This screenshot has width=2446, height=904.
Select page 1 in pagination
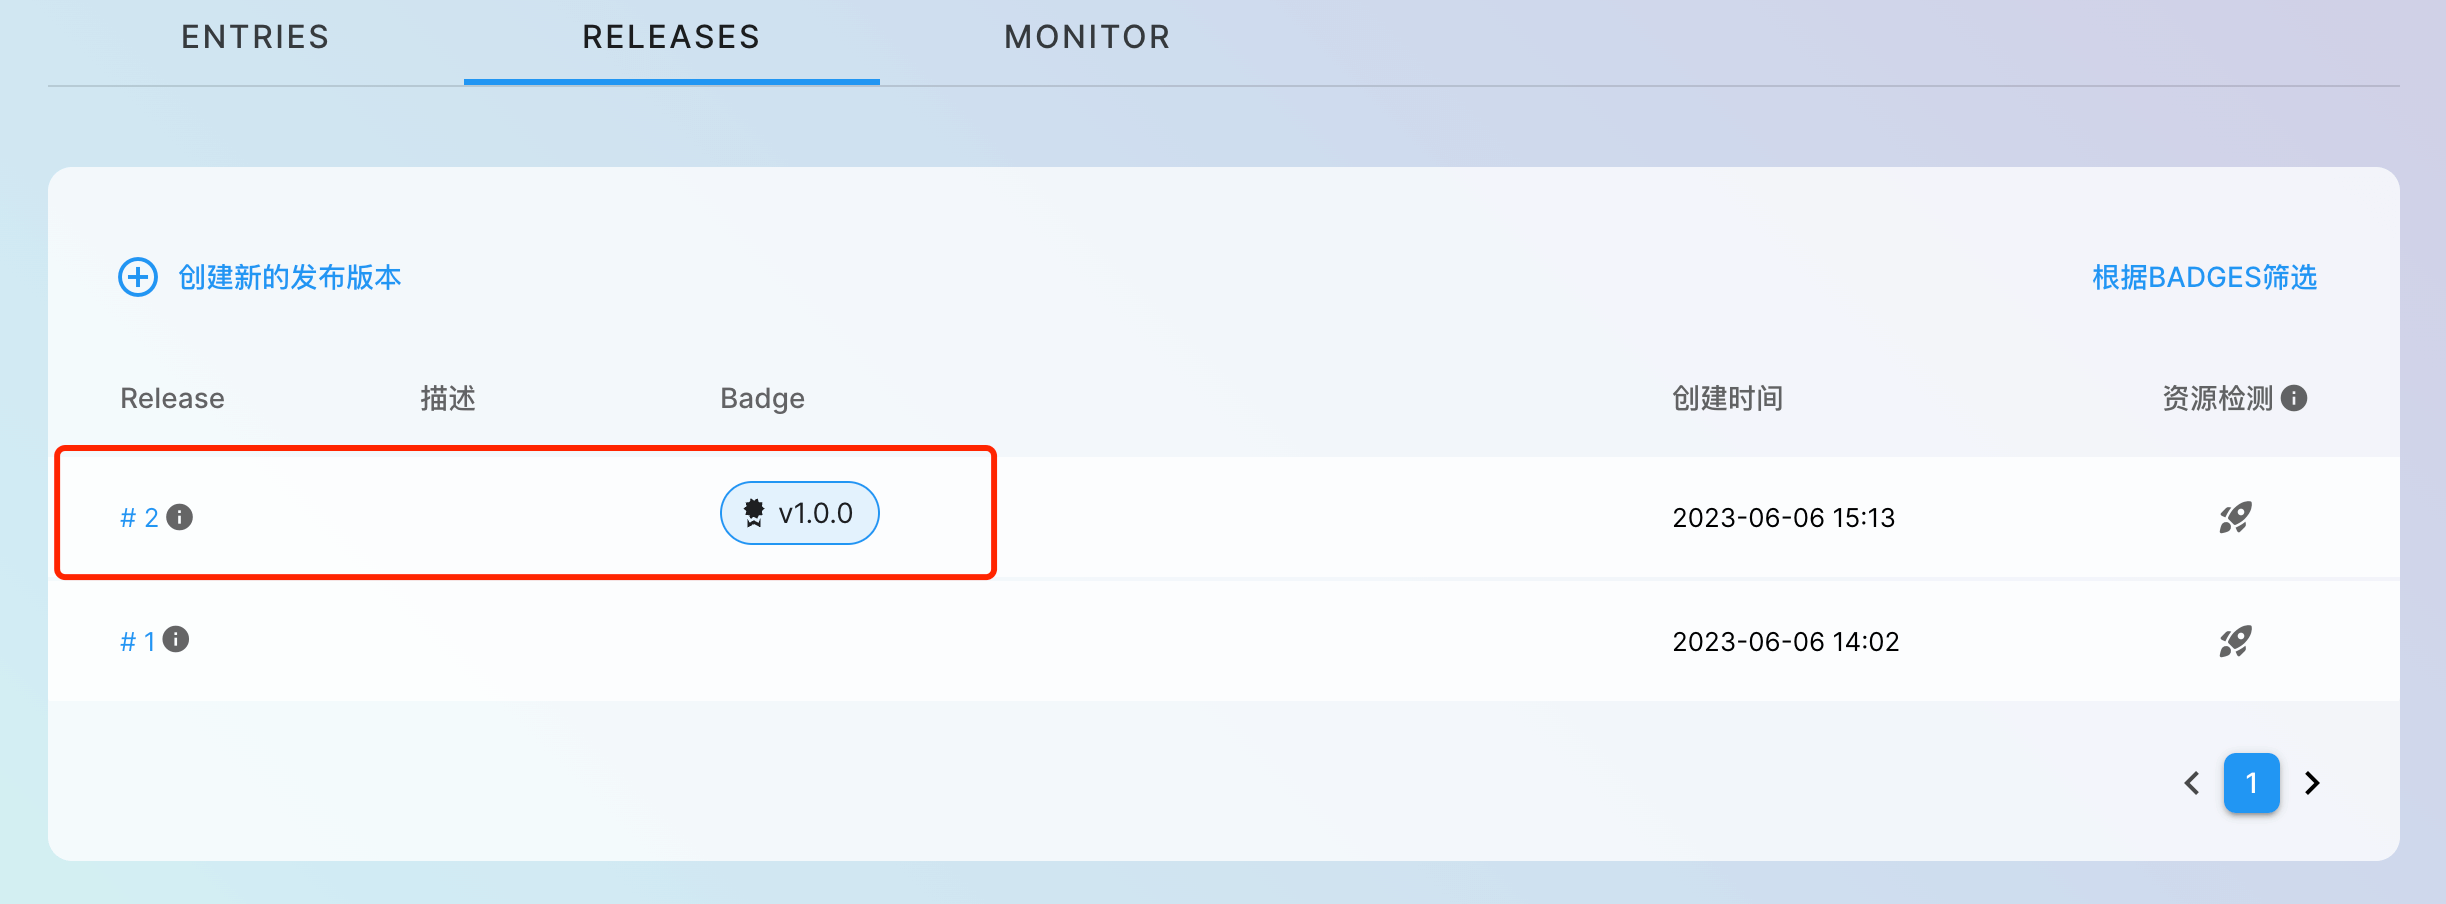pos(2251,783)
